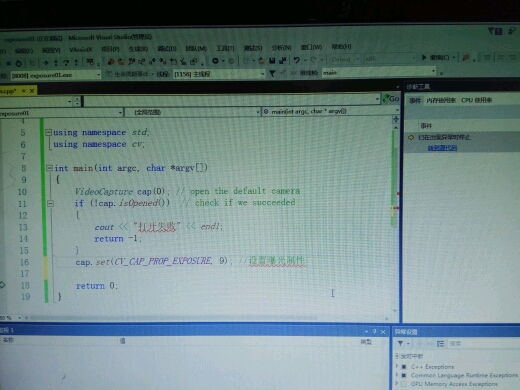The image size is (520, 390).
Task: Click the editor horizontal scrollbar
Action: (207, 318)
